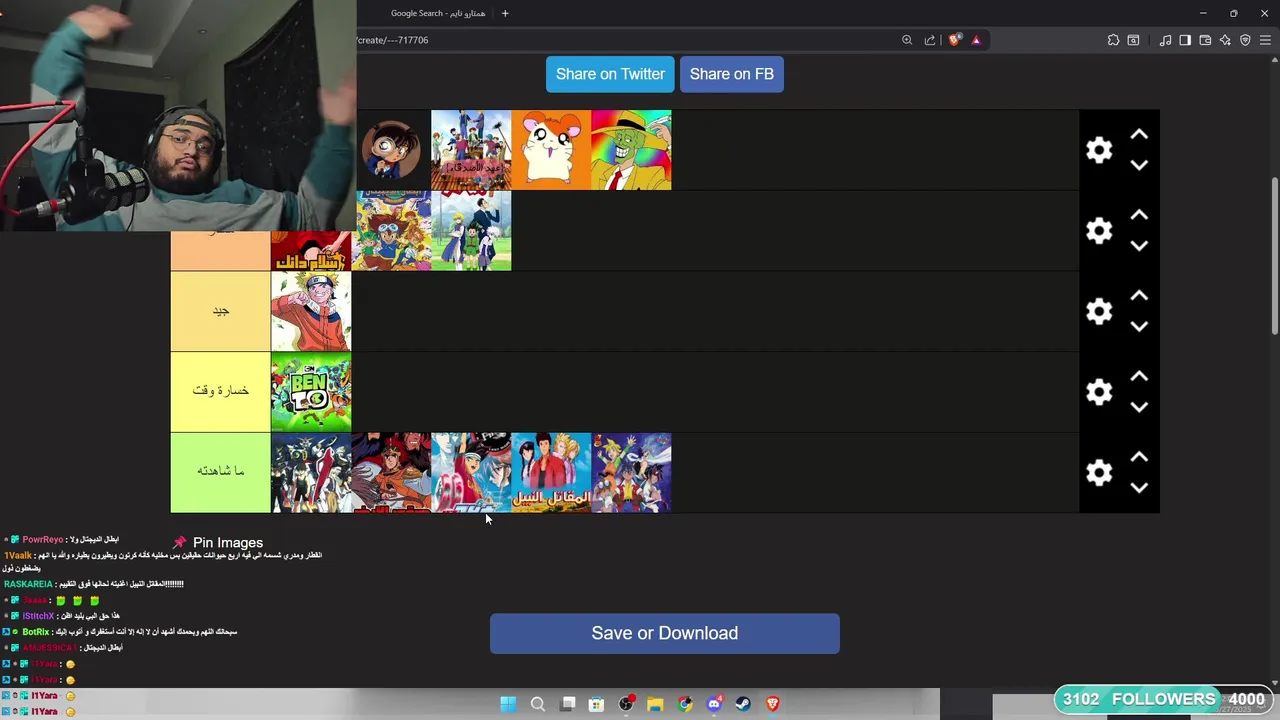This screenshot has height=720, width=1280.
Task: Open the Brave Wallet icon
Action: (x=1205, y=40)
